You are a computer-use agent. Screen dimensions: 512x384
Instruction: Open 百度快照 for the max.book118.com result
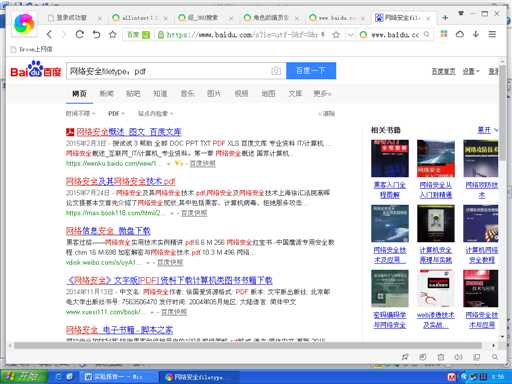tap(194, 213)
